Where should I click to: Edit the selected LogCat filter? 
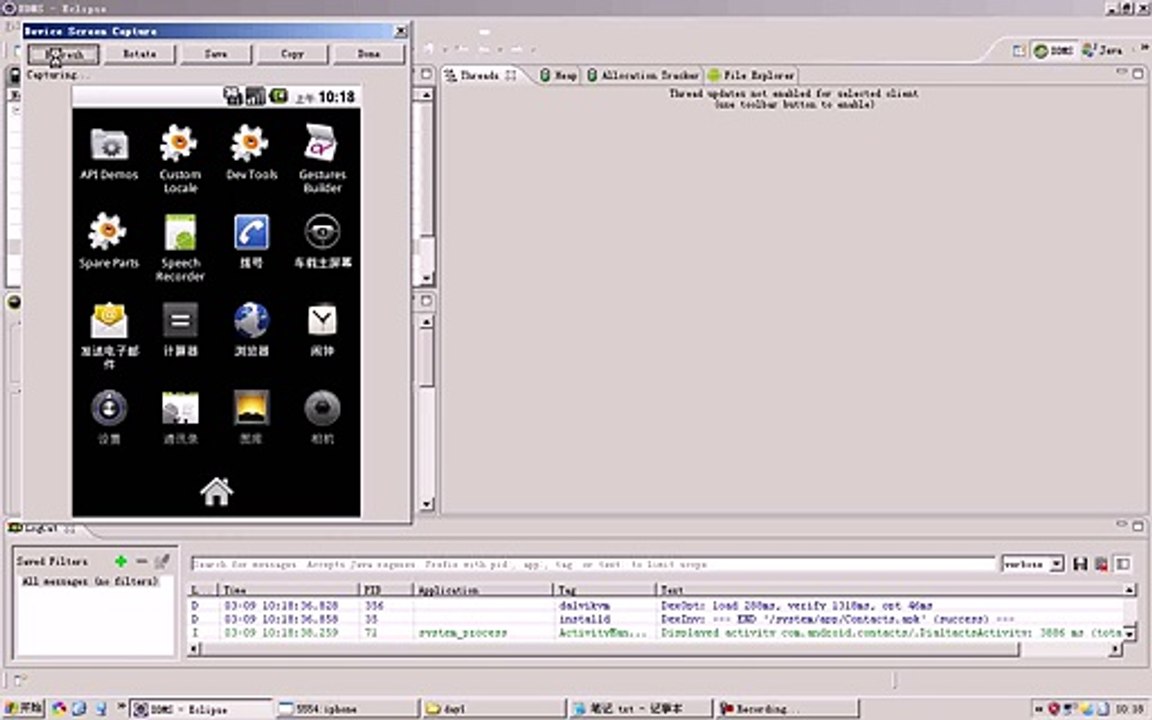(x=162, y=561)
